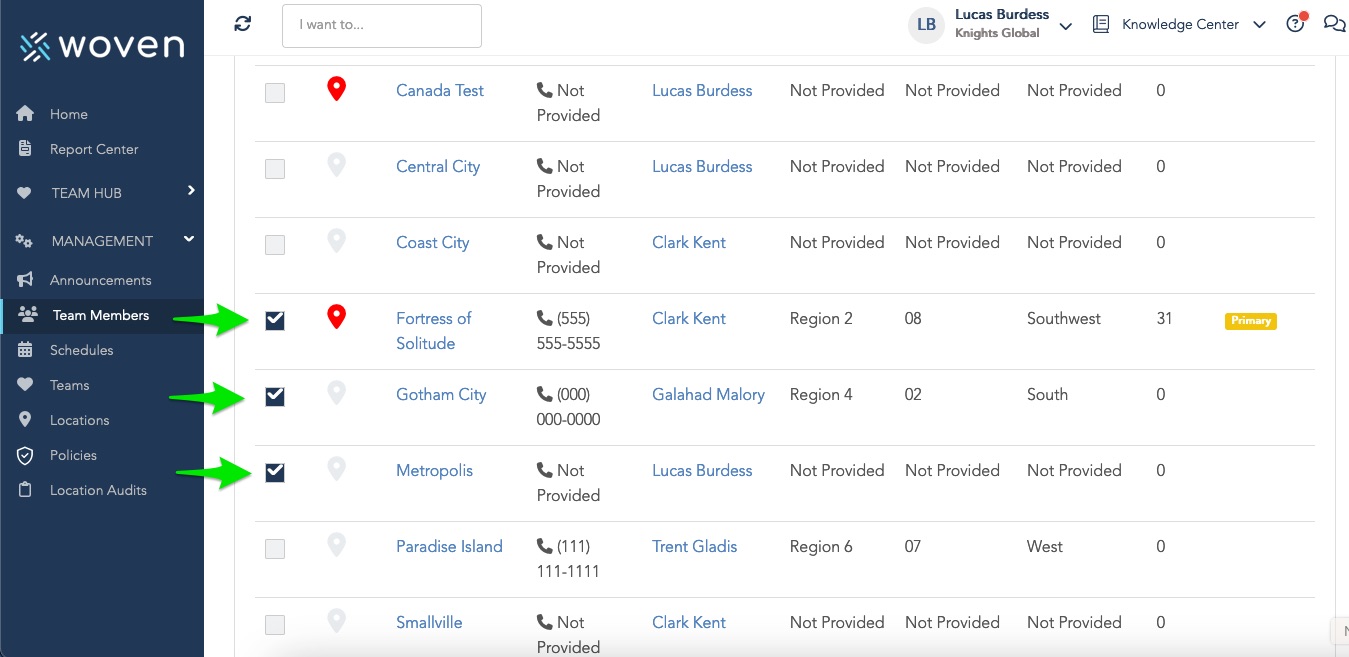The width and height of the screenshot is (1349, 657).
Task: Open Trent Gladis's profile link
Action: tap(695, 546)
